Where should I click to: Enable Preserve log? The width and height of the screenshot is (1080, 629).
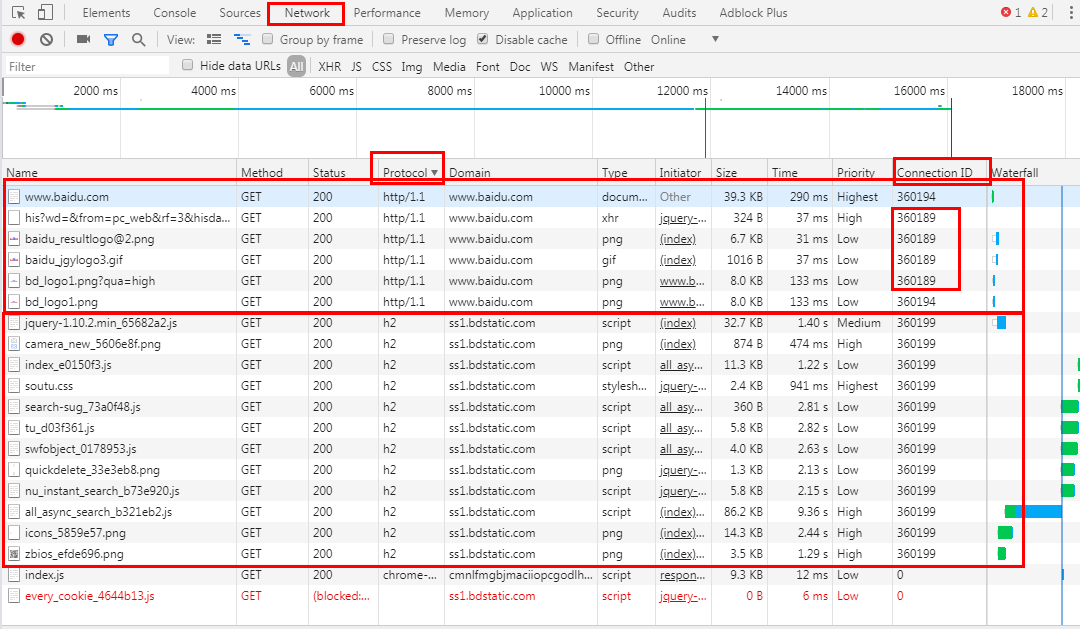point(388,39)
